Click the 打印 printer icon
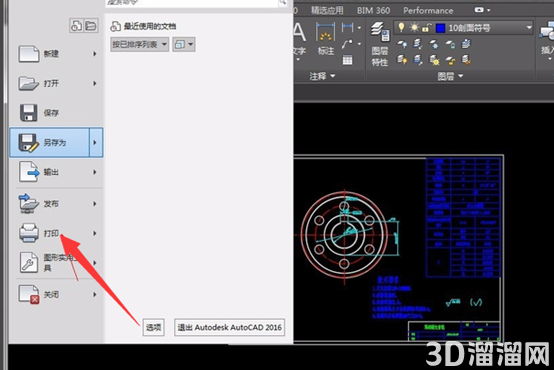The image size is (554, 370). [x=29, y=233]
